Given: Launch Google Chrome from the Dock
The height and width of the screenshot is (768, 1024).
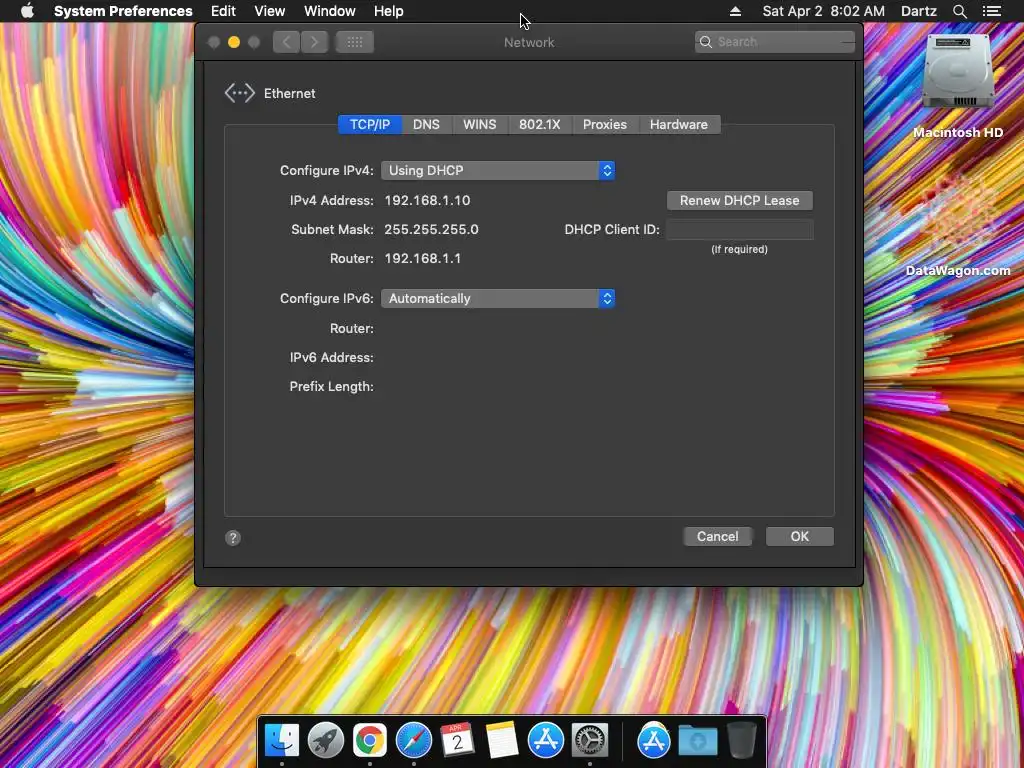Looking at the screenshot, I should coord(370,741).
